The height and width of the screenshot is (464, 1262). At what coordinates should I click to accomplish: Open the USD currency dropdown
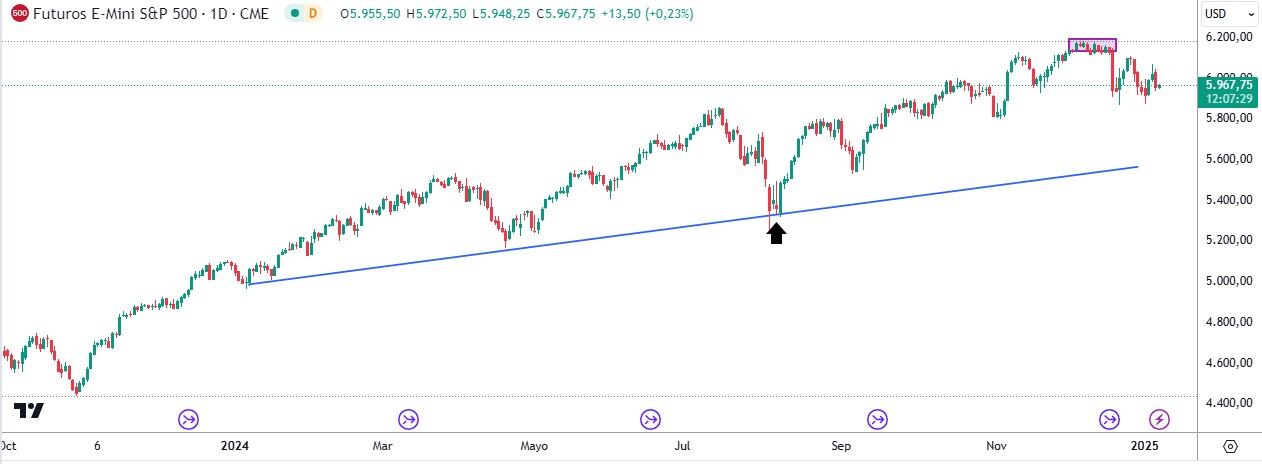point(1229,14)
